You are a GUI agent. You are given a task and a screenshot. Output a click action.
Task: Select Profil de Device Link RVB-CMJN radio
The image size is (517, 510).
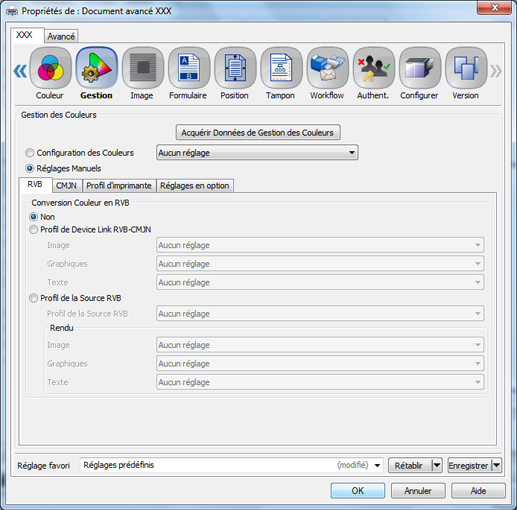pos(33,230)
